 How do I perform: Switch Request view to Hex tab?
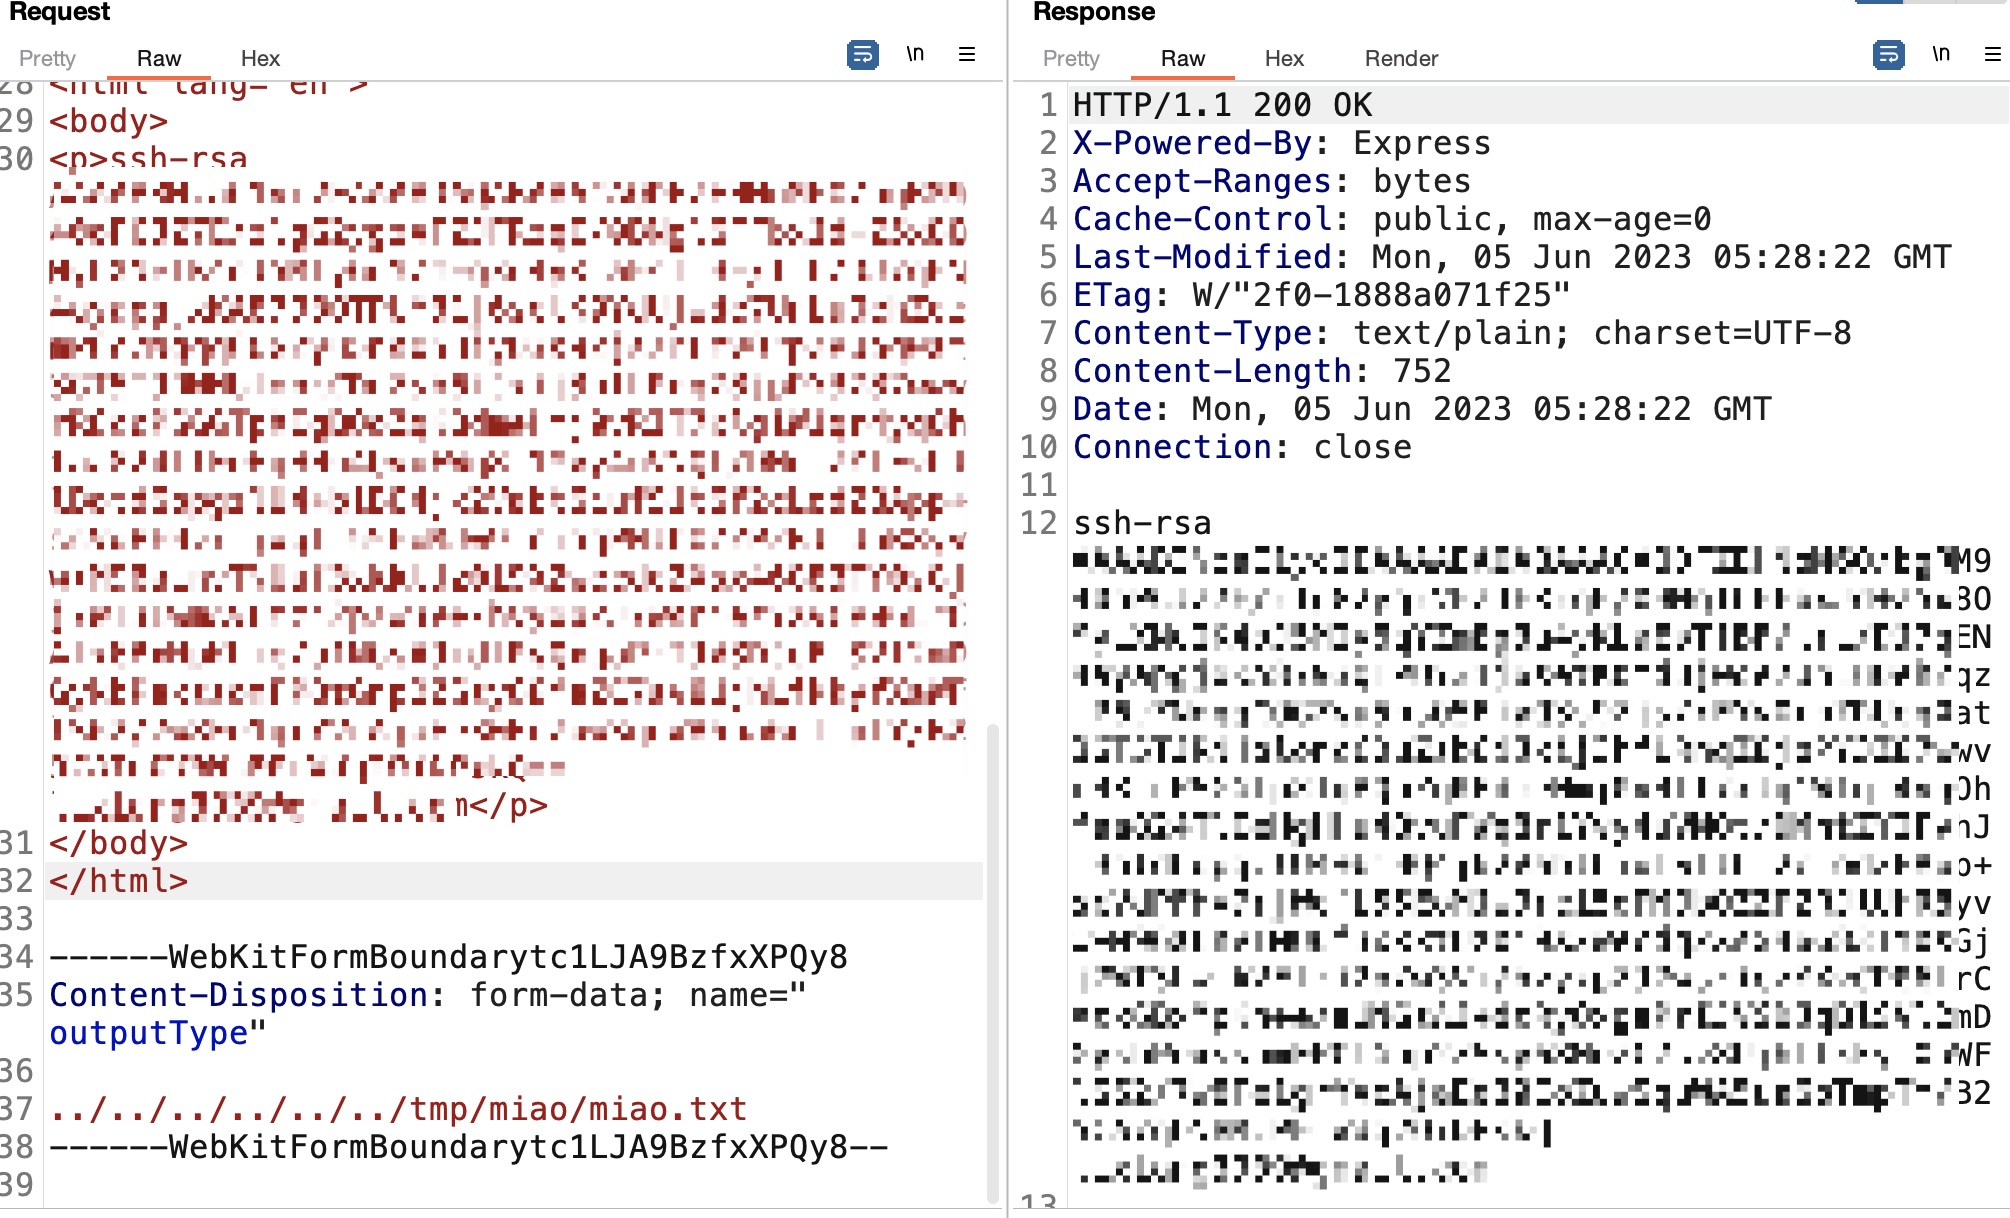(260, 58)
